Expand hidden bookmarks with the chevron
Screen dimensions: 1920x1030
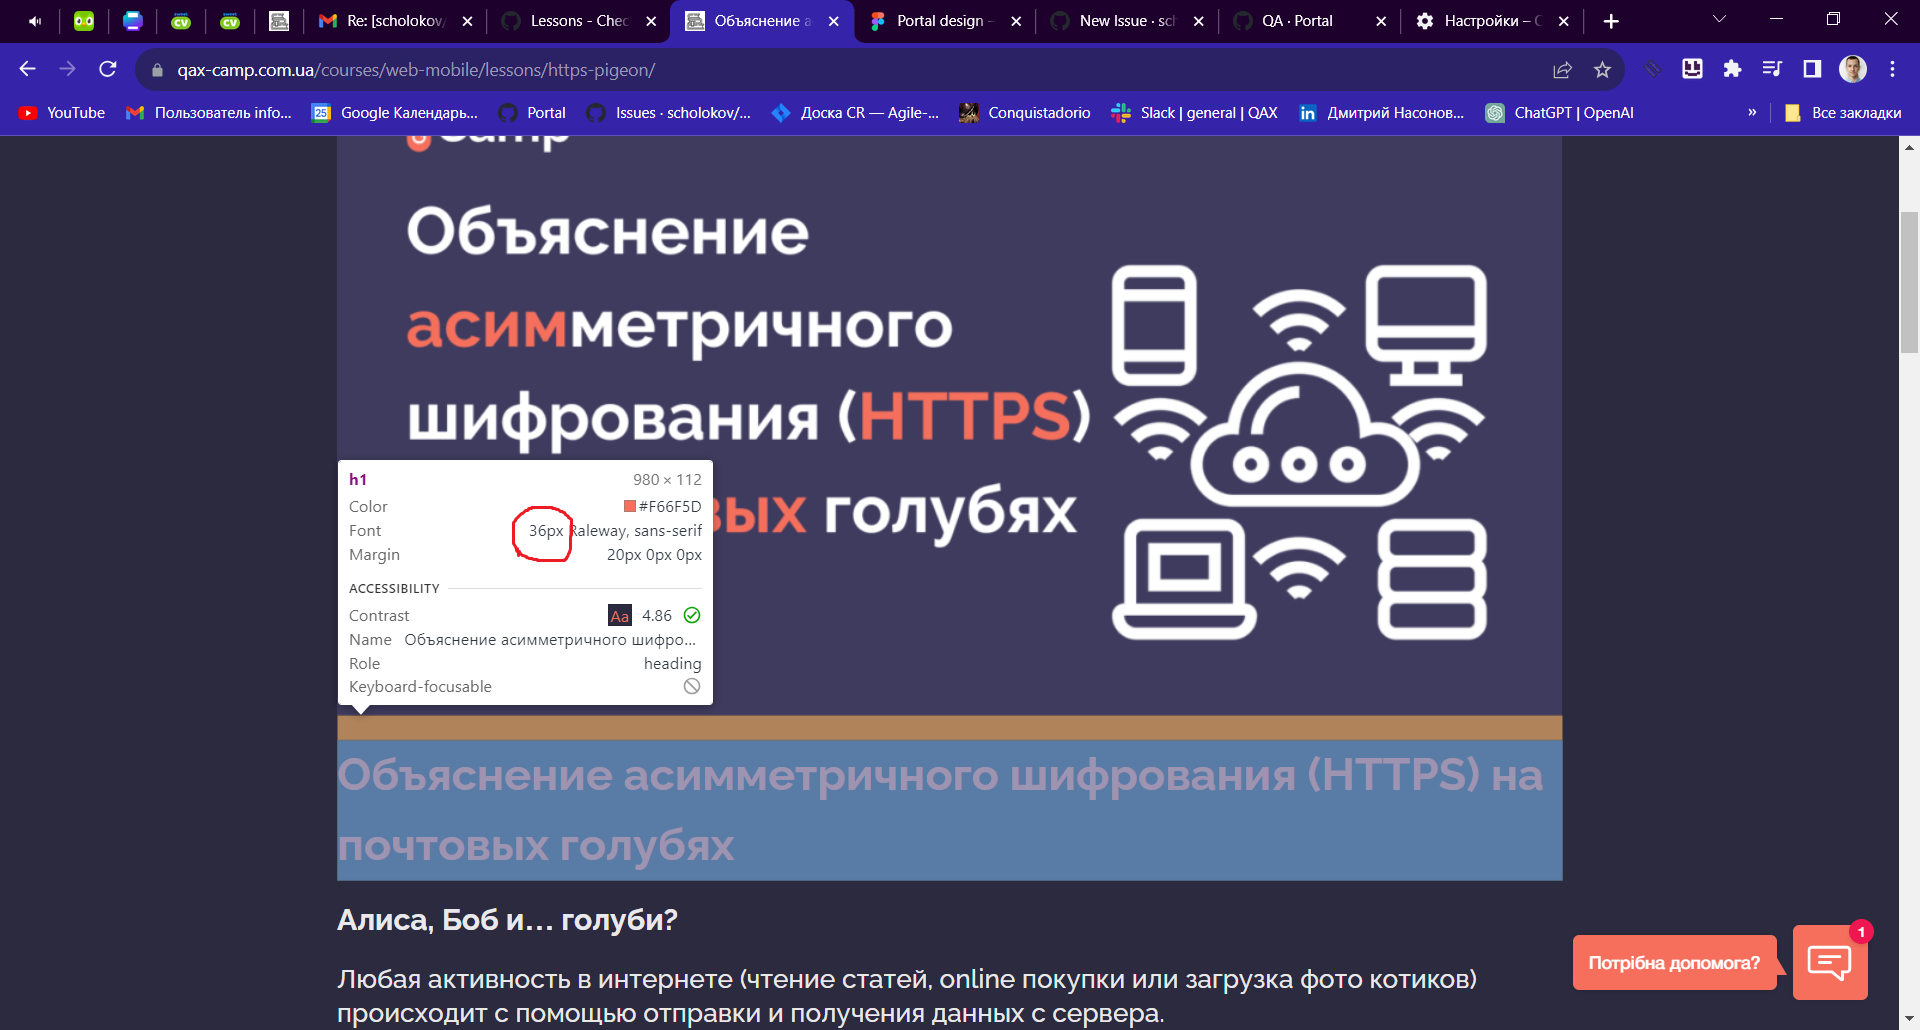pyautogui.click(x=1752, y=113)
